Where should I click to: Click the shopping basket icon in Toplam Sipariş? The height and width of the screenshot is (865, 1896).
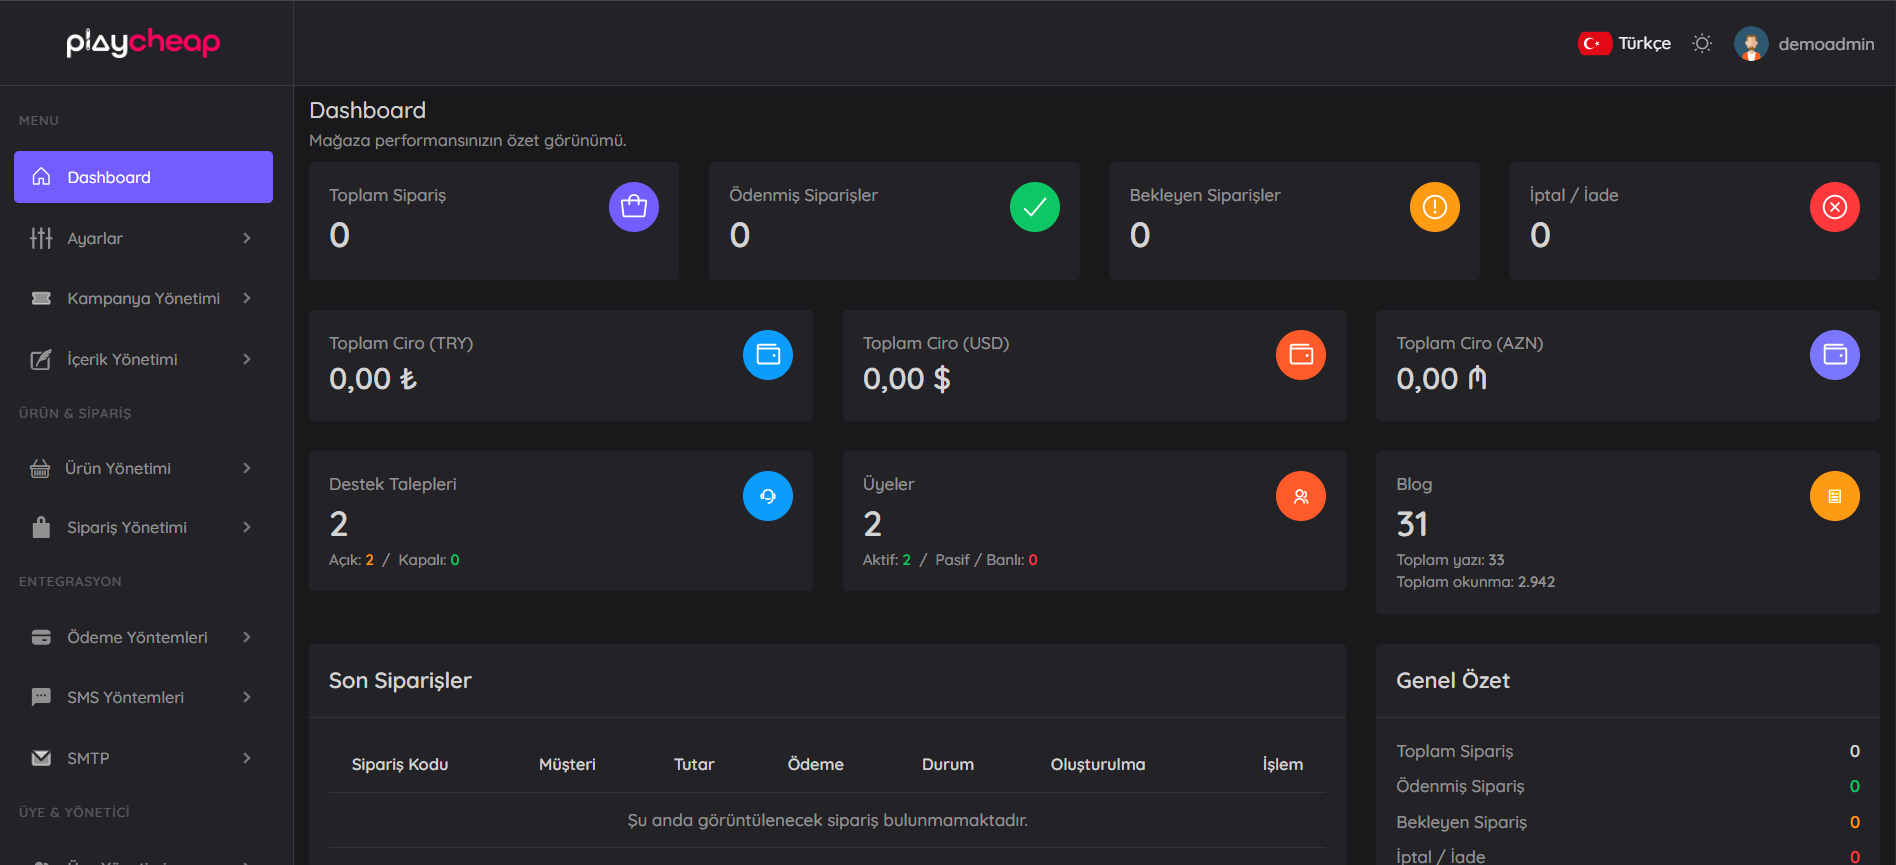[633, 207]
